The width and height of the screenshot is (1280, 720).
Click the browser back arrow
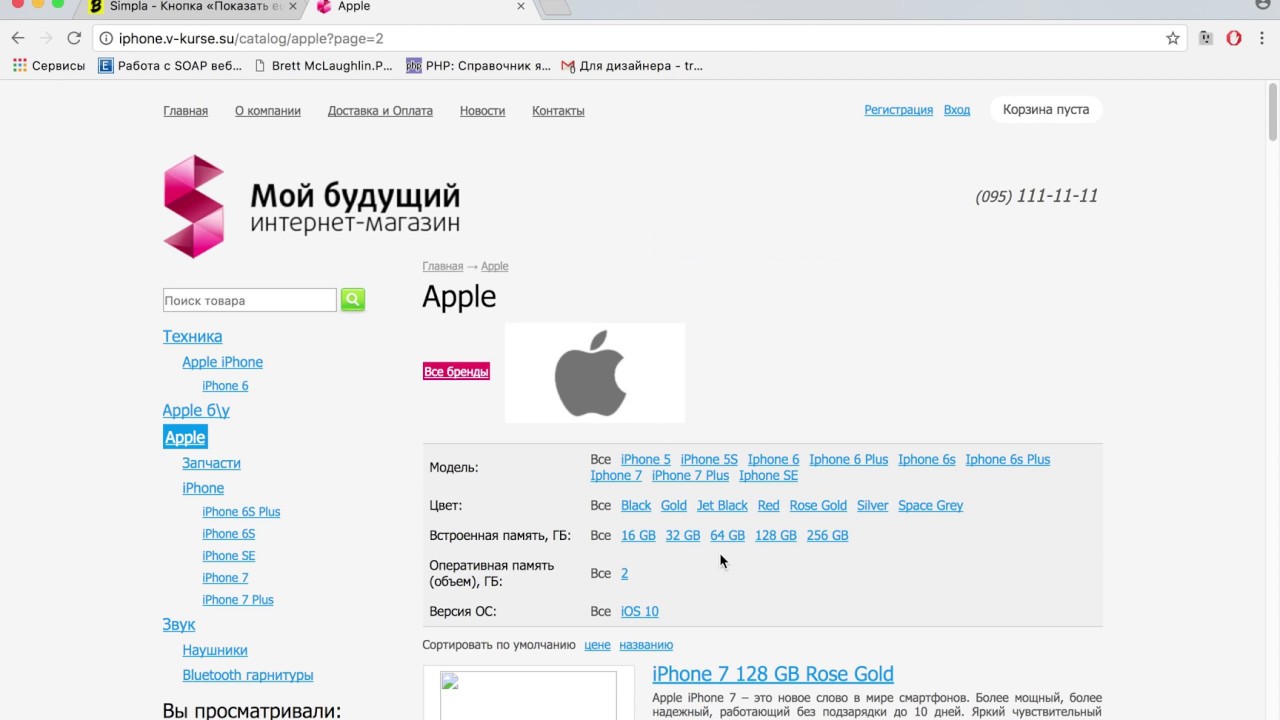coord(18,38)
